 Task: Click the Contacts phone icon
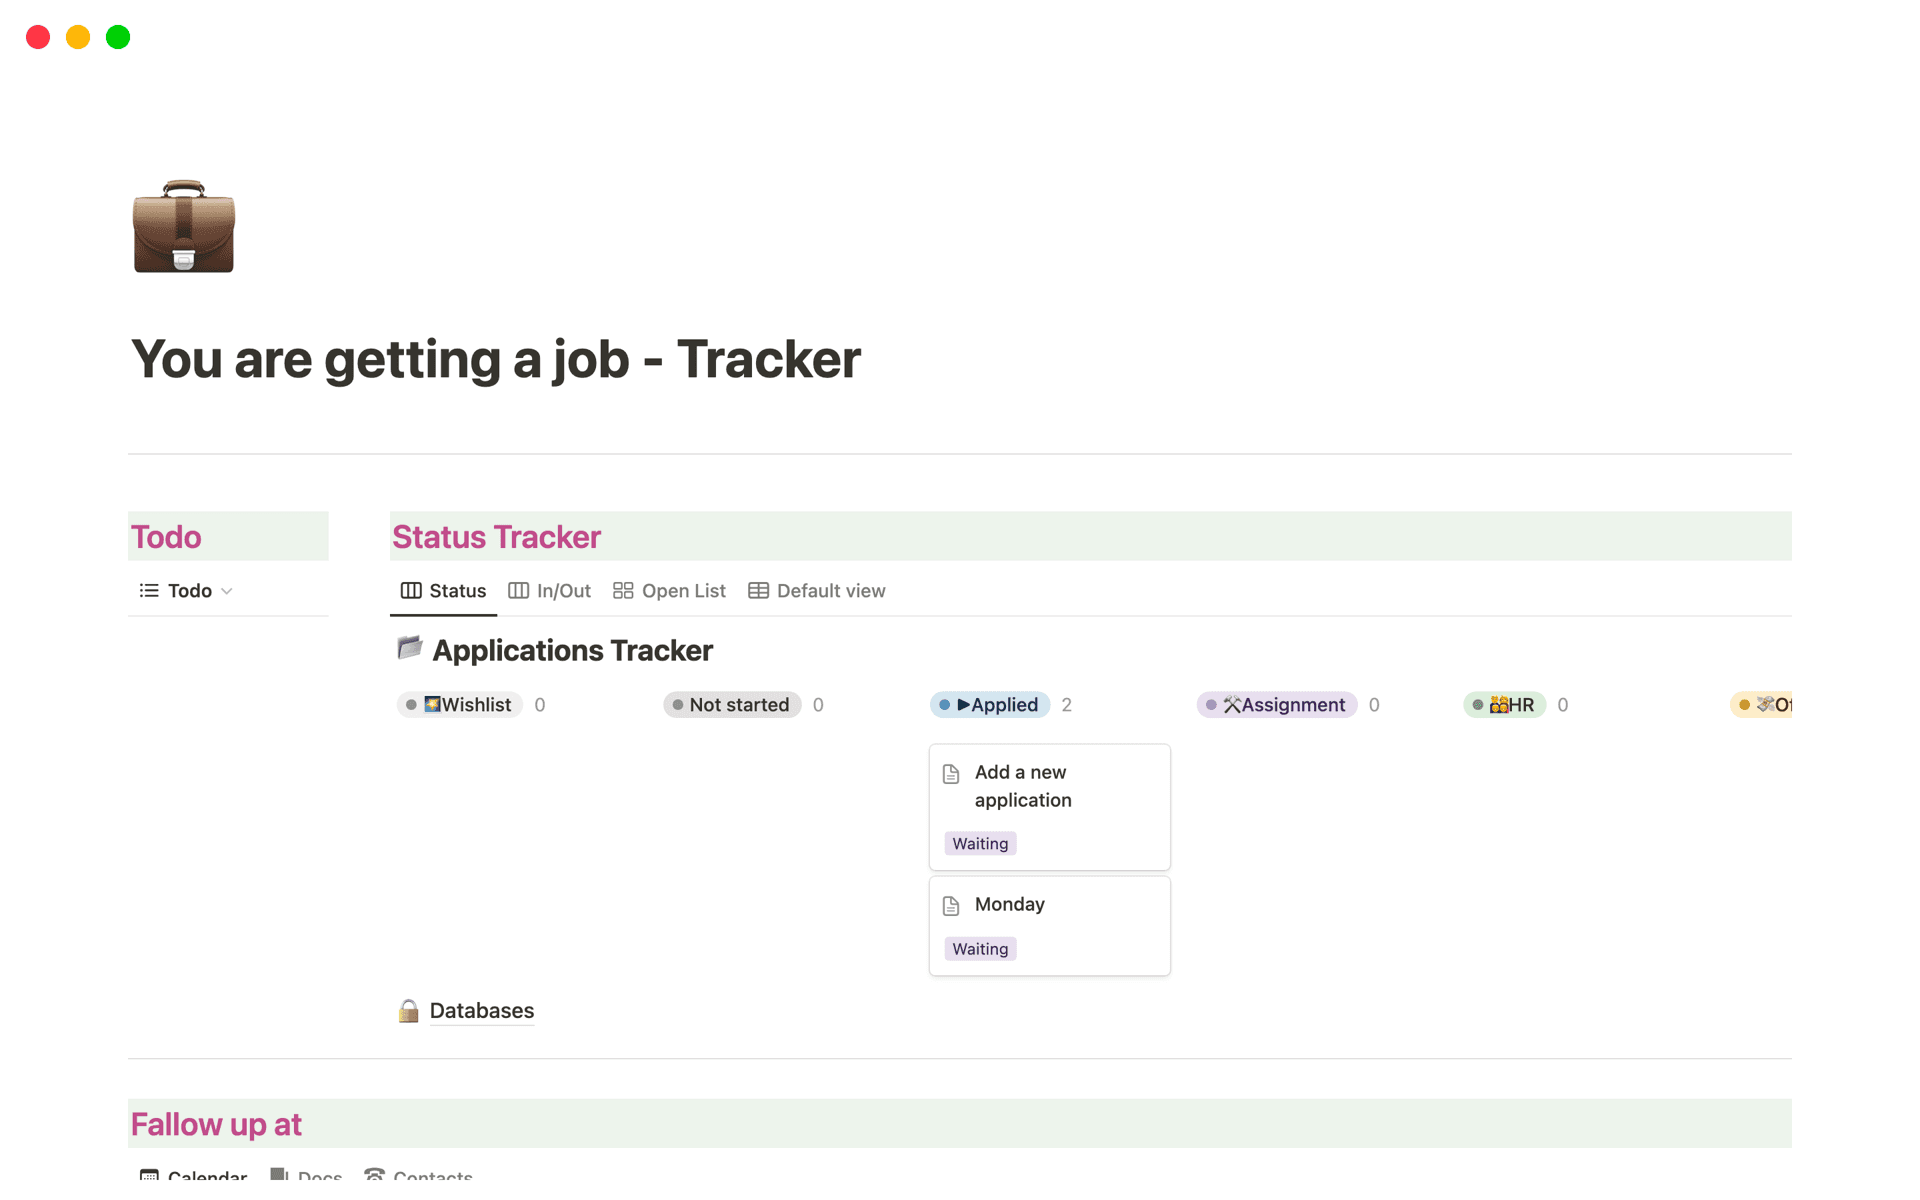coord(375,1176)
